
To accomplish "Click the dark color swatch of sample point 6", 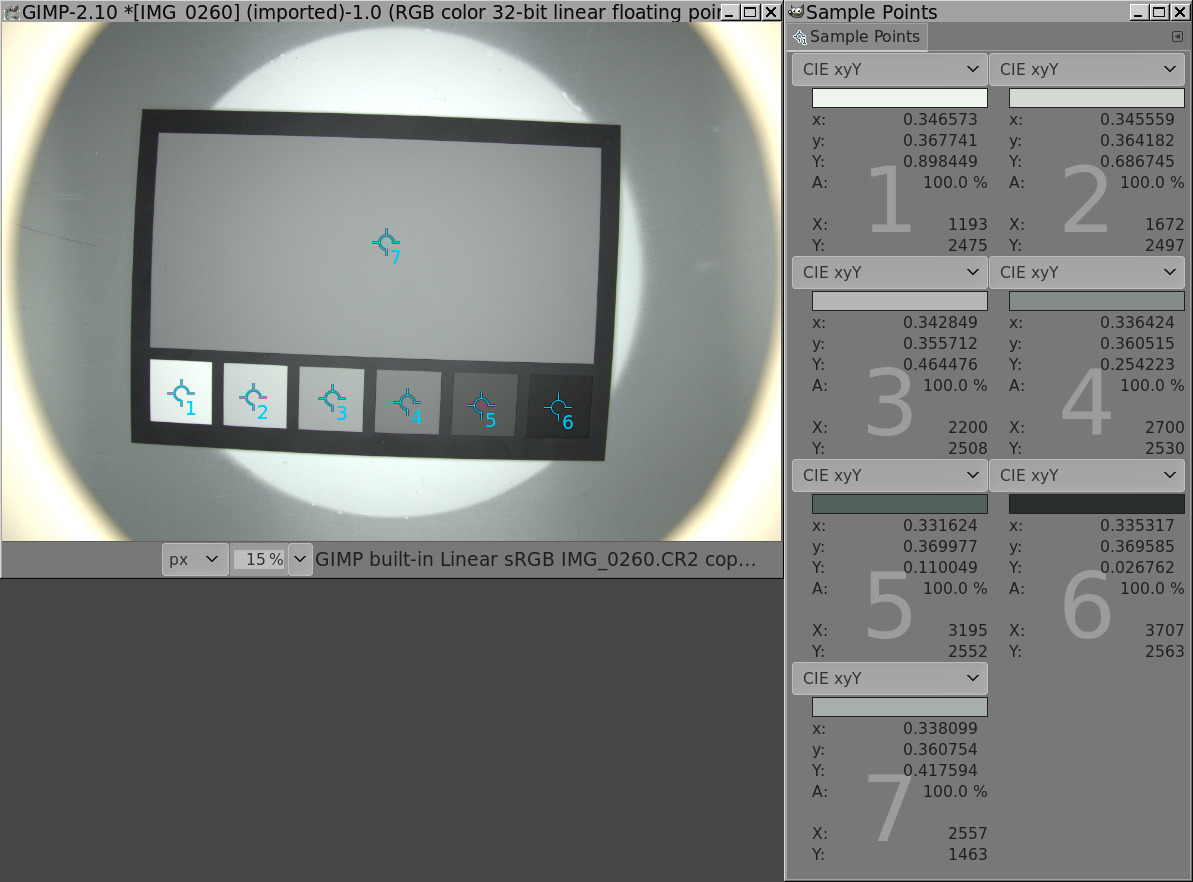I will point(1096,504).
